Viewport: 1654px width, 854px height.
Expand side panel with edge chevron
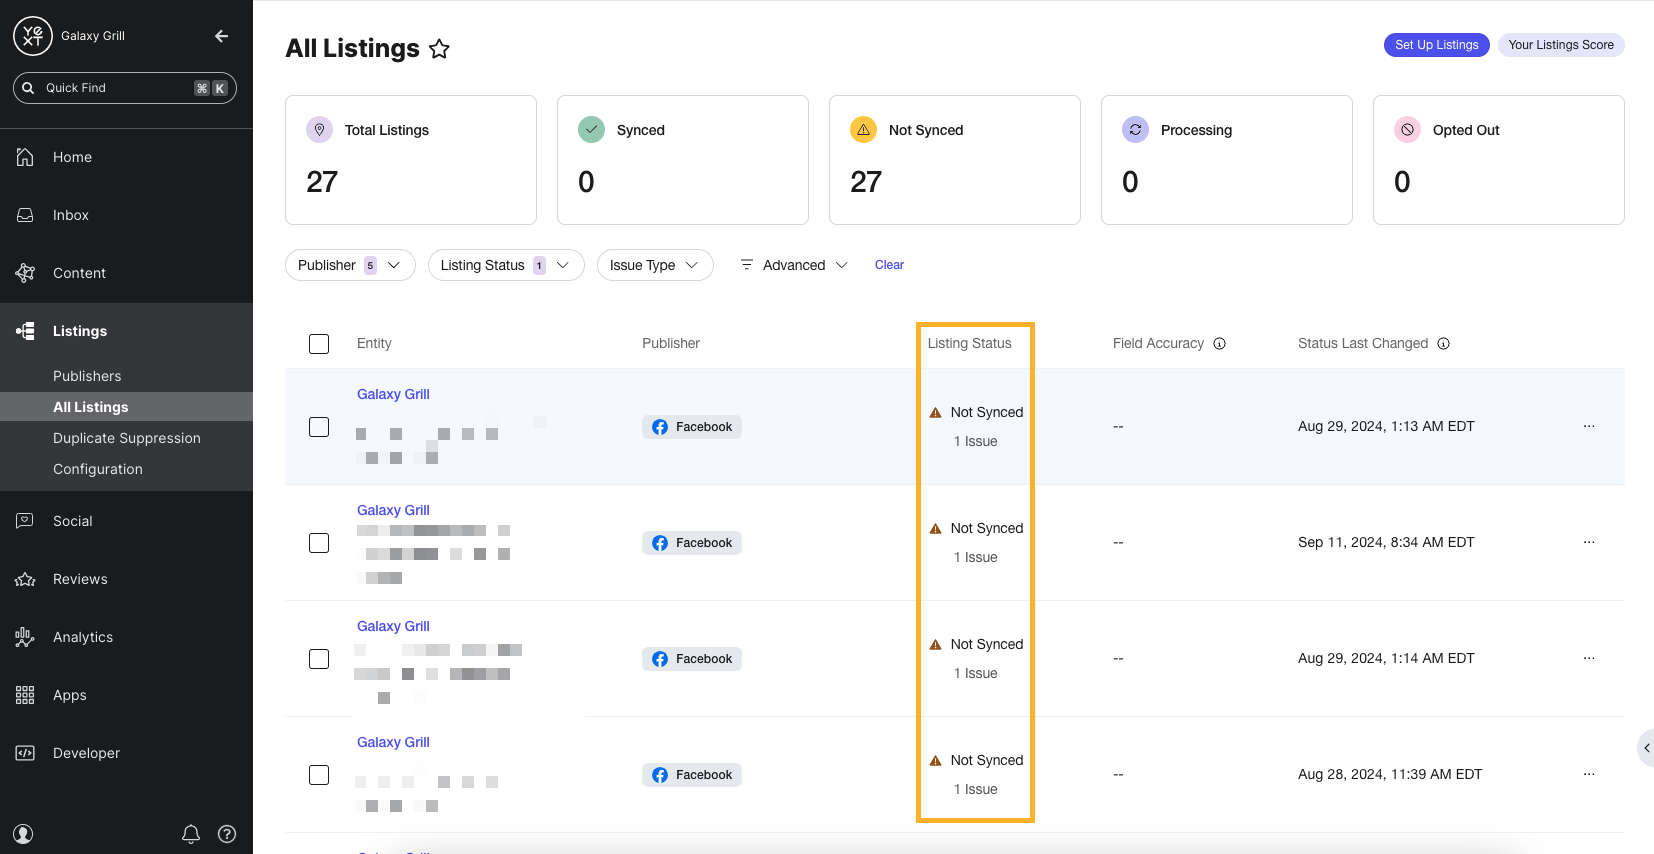click(x=1646, y=748)
